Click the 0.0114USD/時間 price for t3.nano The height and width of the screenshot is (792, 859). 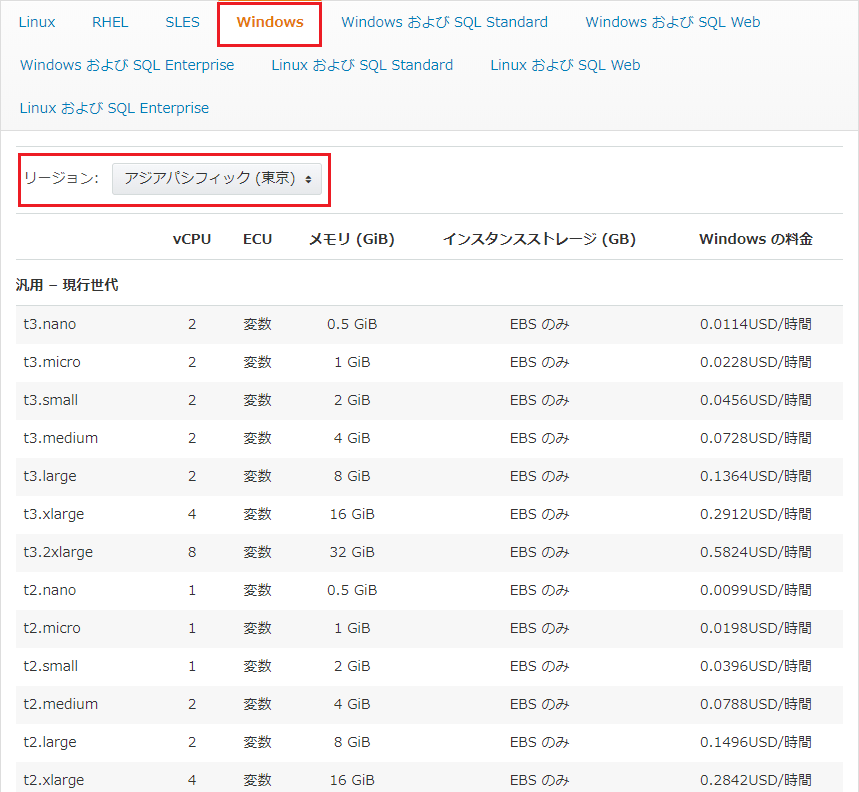(x=755, y=324)
